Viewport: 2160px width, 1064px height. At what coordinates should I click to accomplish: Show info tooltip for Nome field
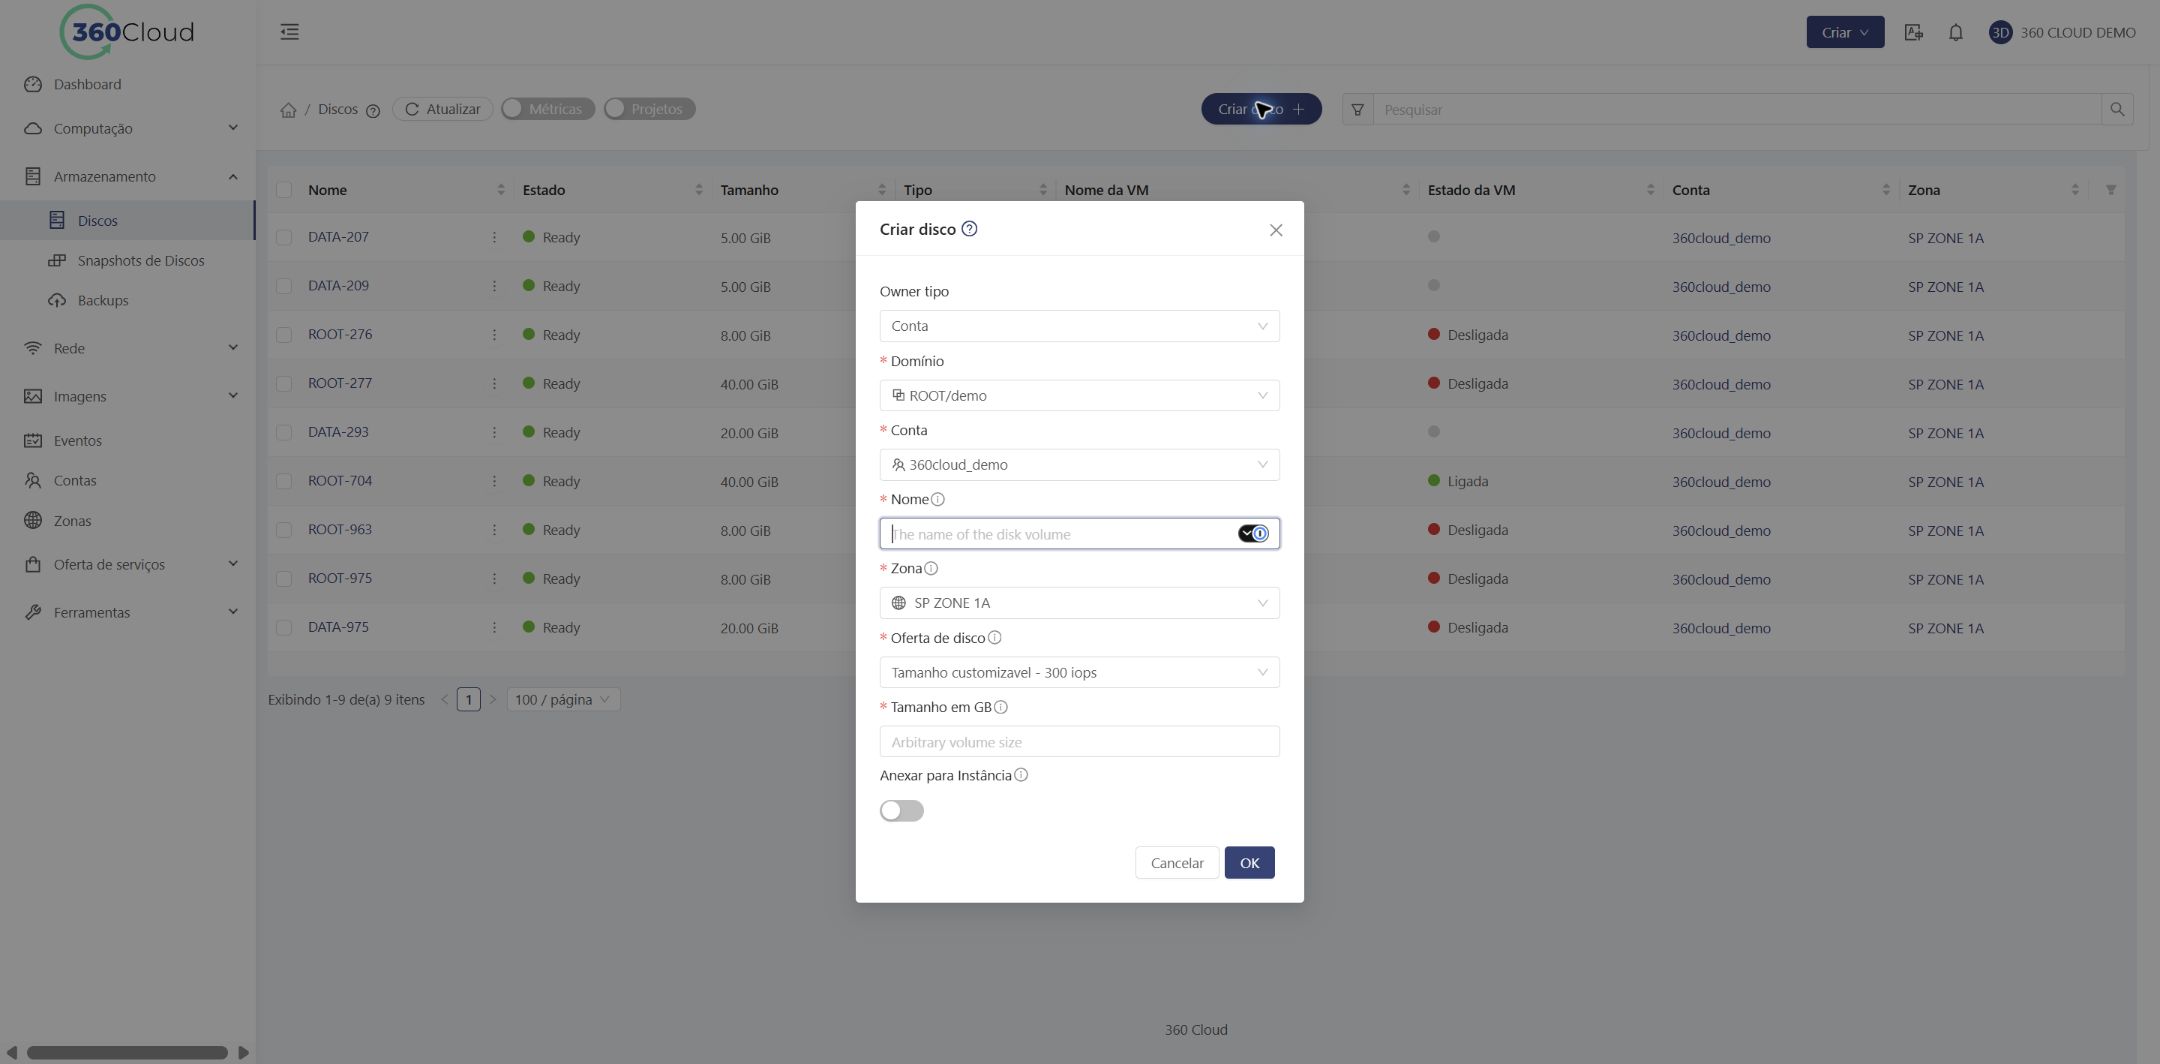click(x=938, y=499)
